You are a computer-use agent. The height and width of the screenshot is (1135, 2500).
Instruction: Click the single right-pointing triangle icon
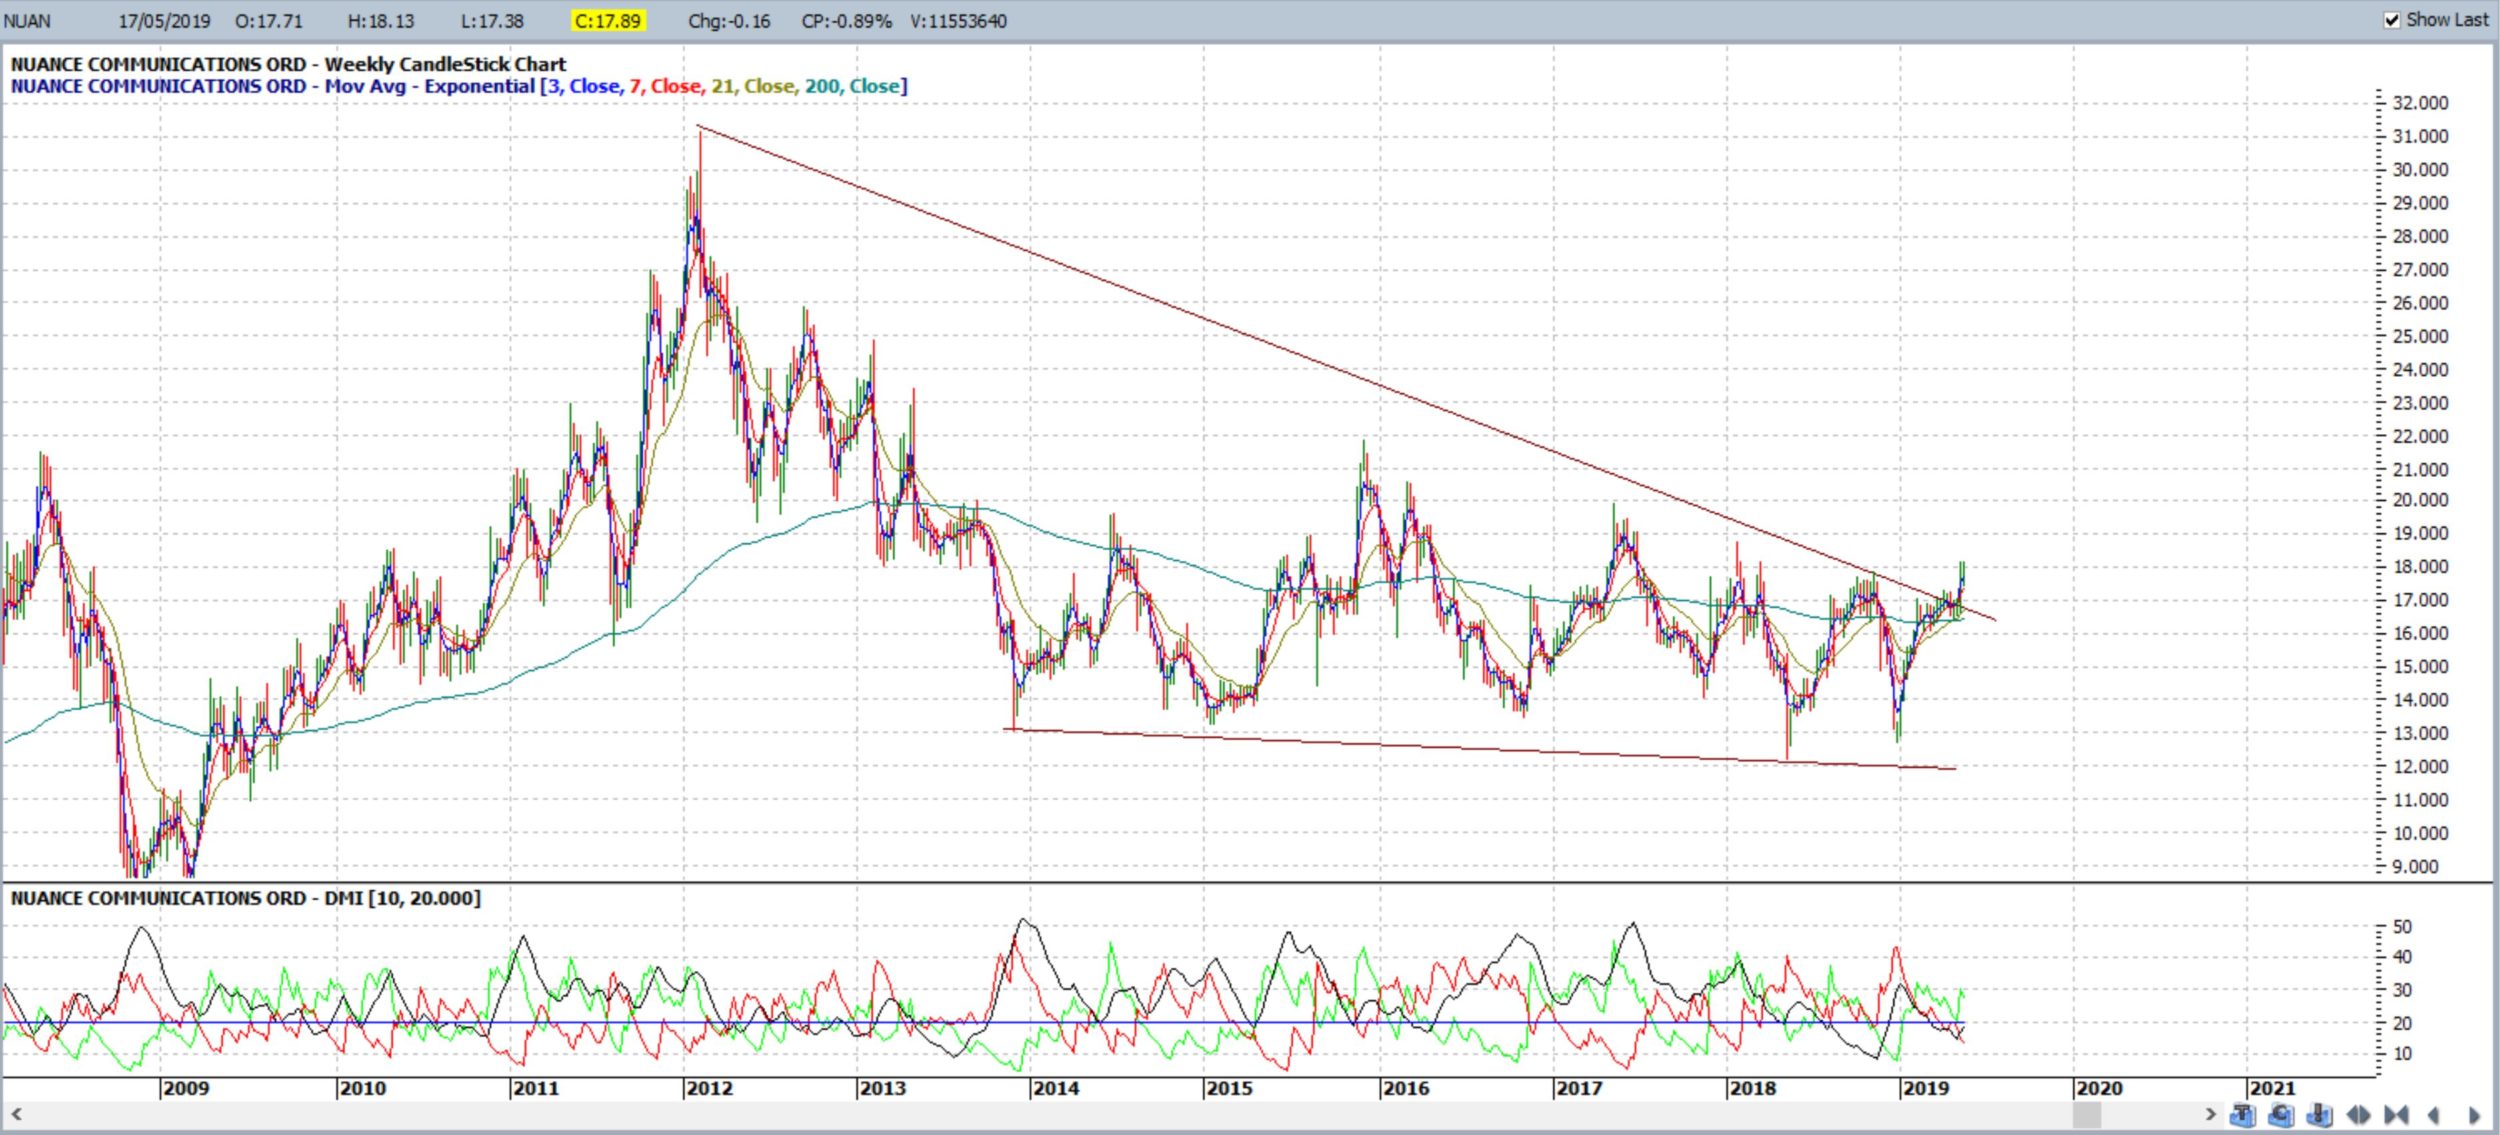point(2474,1115)
